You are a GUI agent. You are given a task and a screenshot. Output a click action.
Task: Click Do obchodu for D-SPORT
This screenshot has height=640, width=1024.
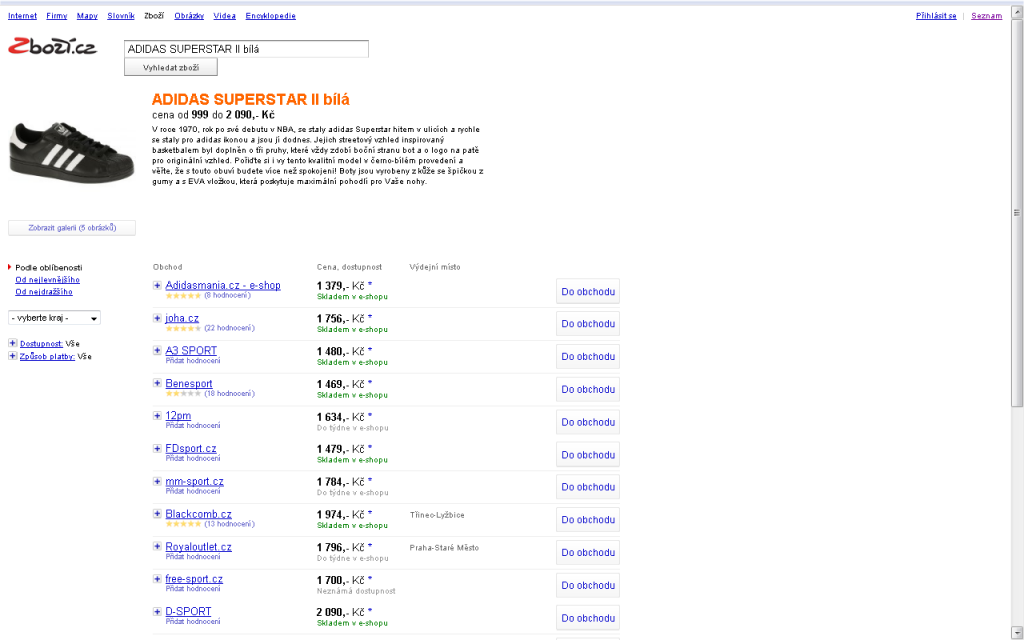pyautogui.click(x=588, y=618)
